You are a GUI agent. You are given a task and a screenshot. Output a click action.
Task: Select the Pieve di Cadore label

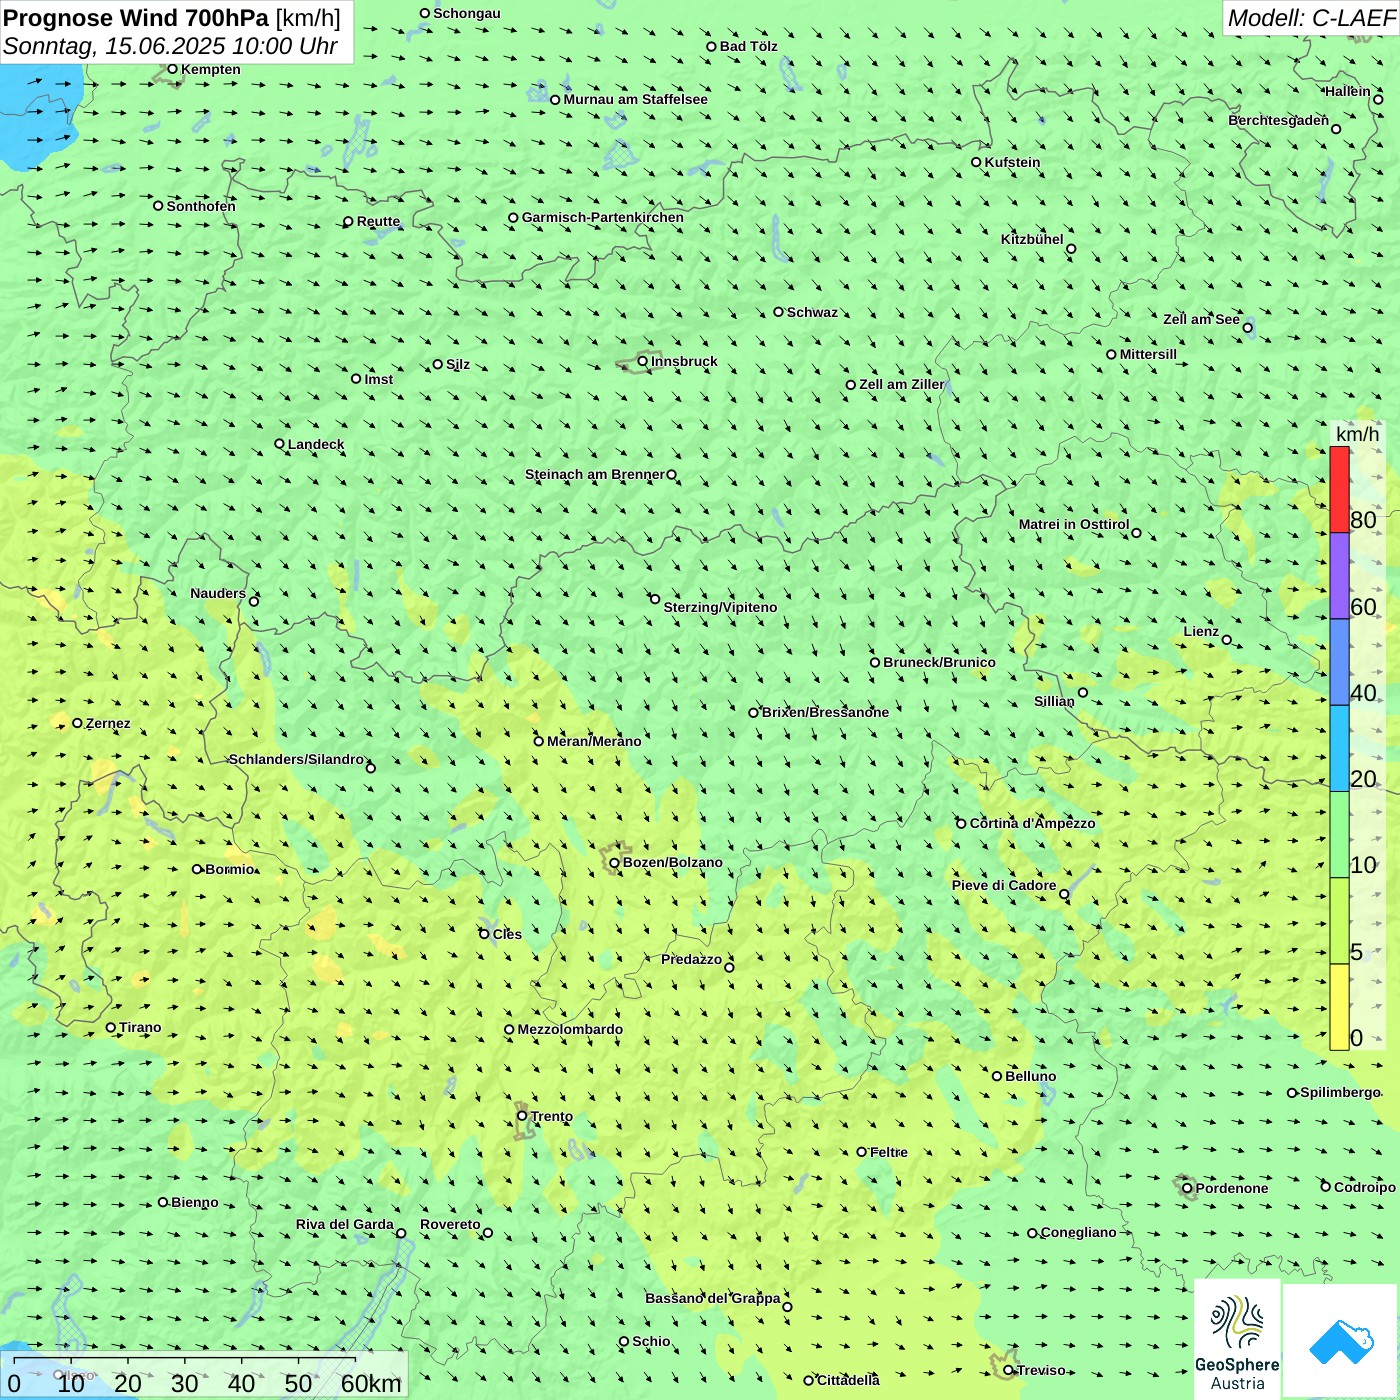point(1004,885)
